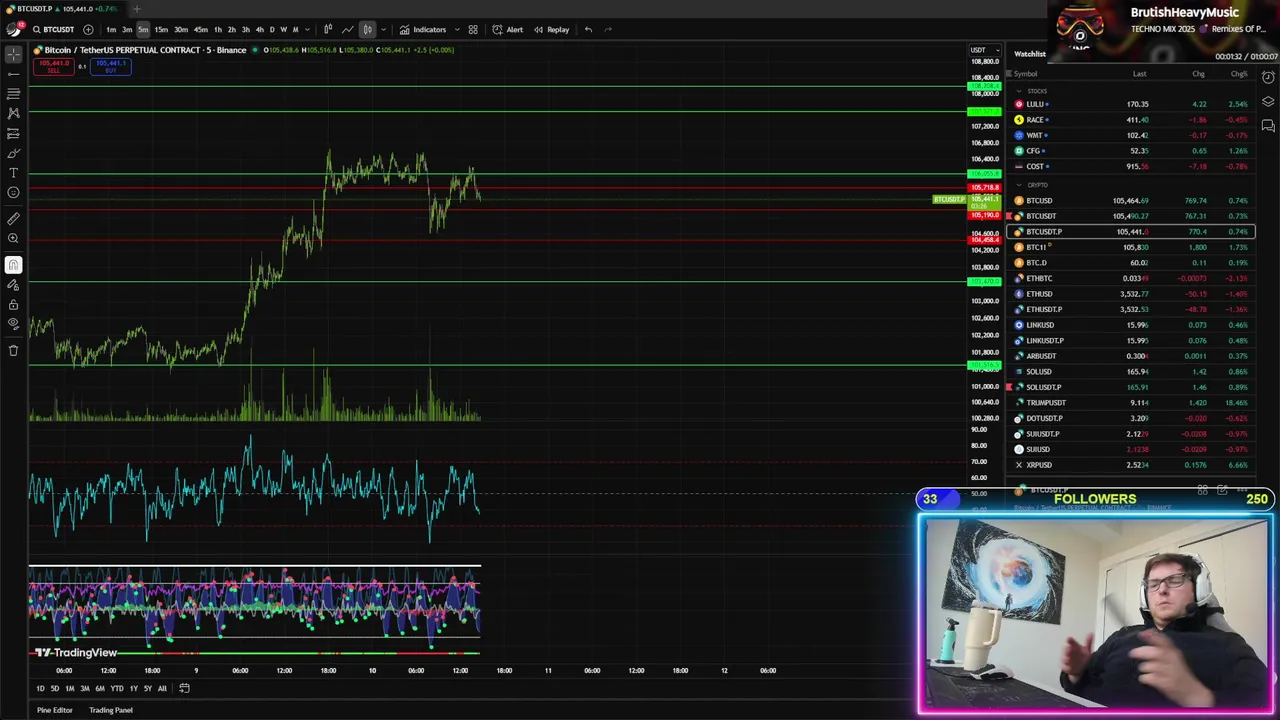The height and width of the screenshot is (720, 1280).
Task: Select the line chart style icon
Action: click(x=347, y=29)
